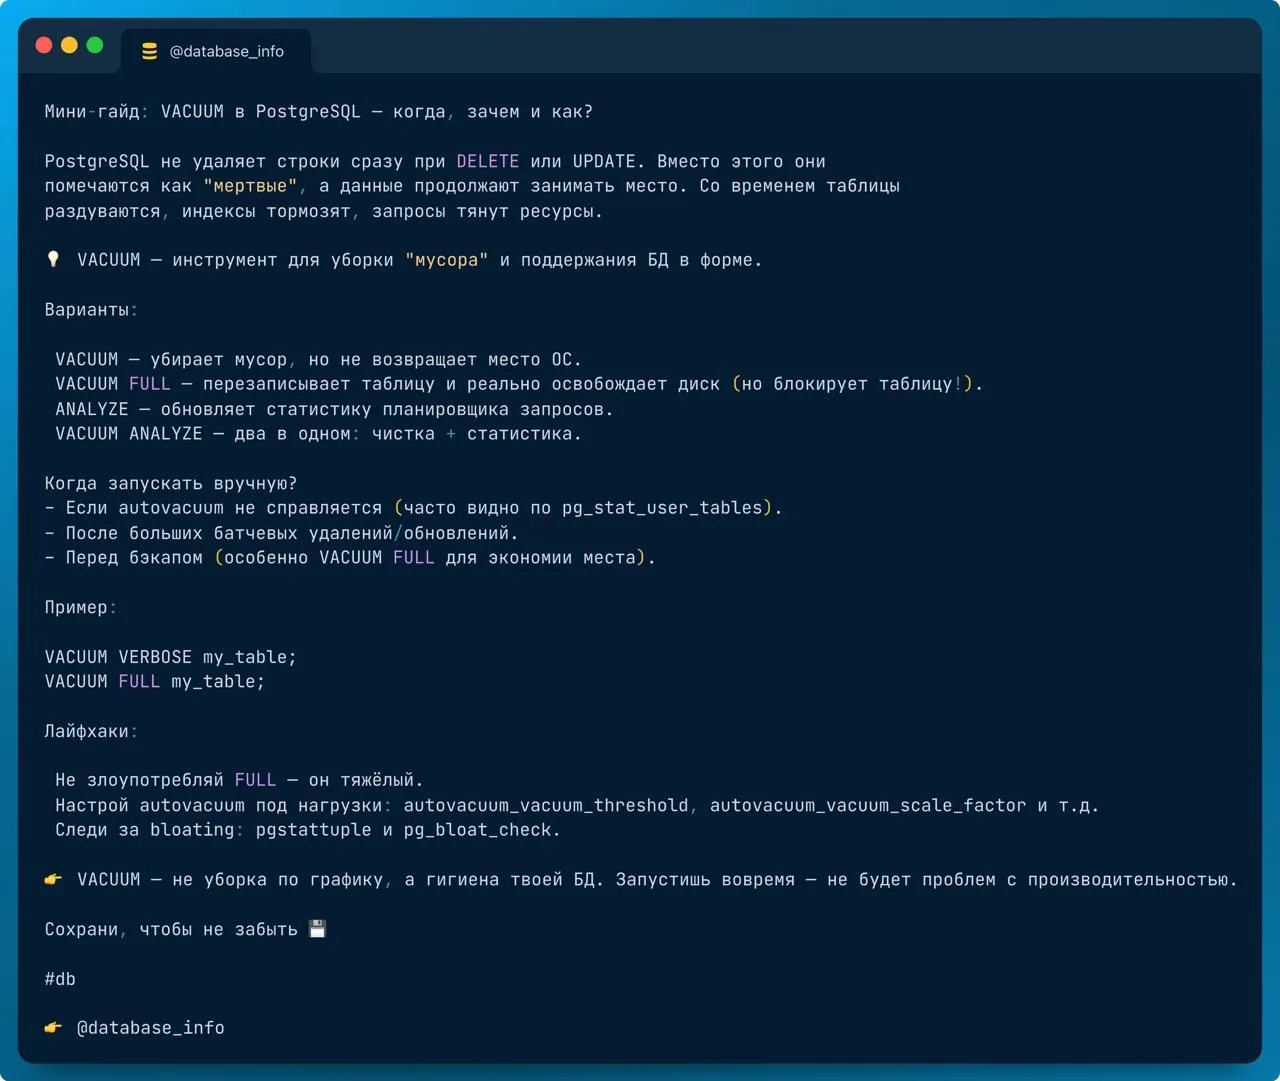Viewport: 1280px width, 1081px height.
Task: Click the yellow "мусора" quoted word
Action: tap(446, 260)
